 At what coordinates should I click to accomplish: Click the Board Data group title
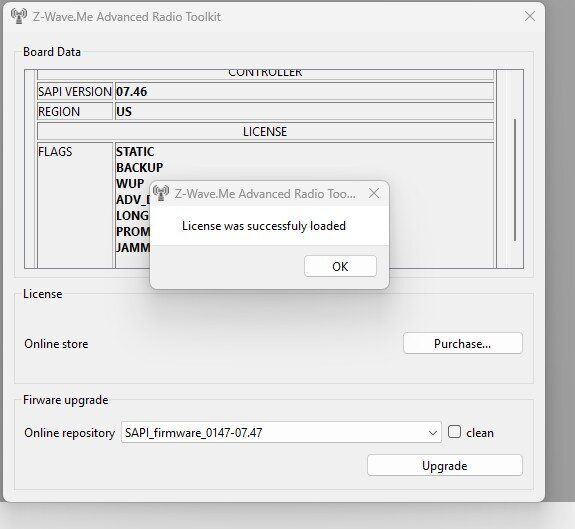pyautogui.click(x=52, y=52)
